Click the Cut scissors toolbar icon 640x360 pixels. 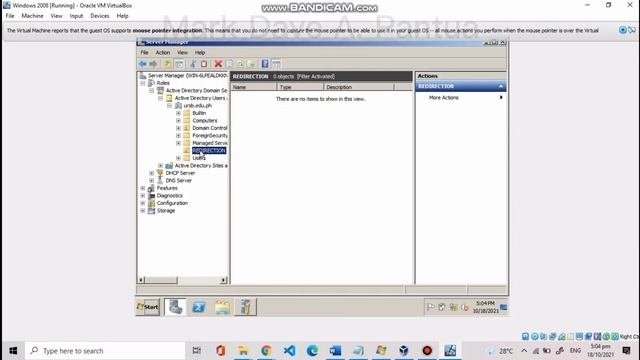pos(193,64)
